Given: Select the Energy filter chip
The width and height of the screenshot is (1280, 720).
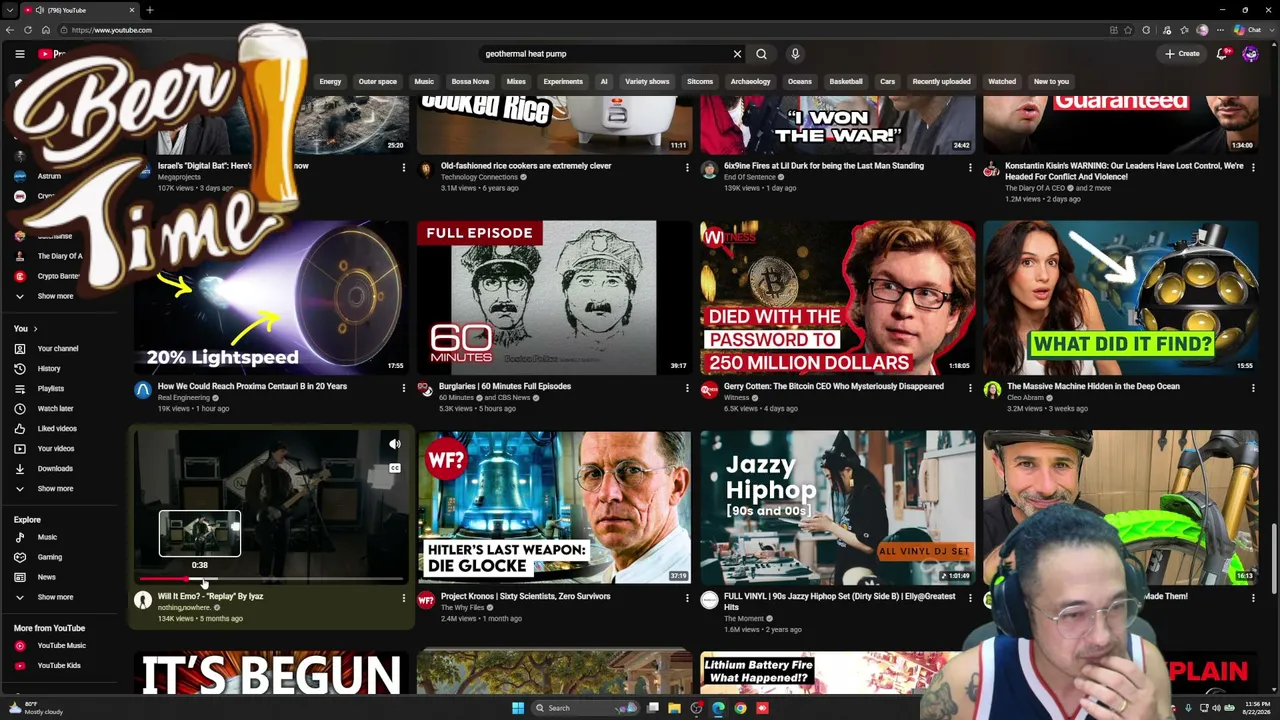Looking at the screenshot, I should coord(330,82).
